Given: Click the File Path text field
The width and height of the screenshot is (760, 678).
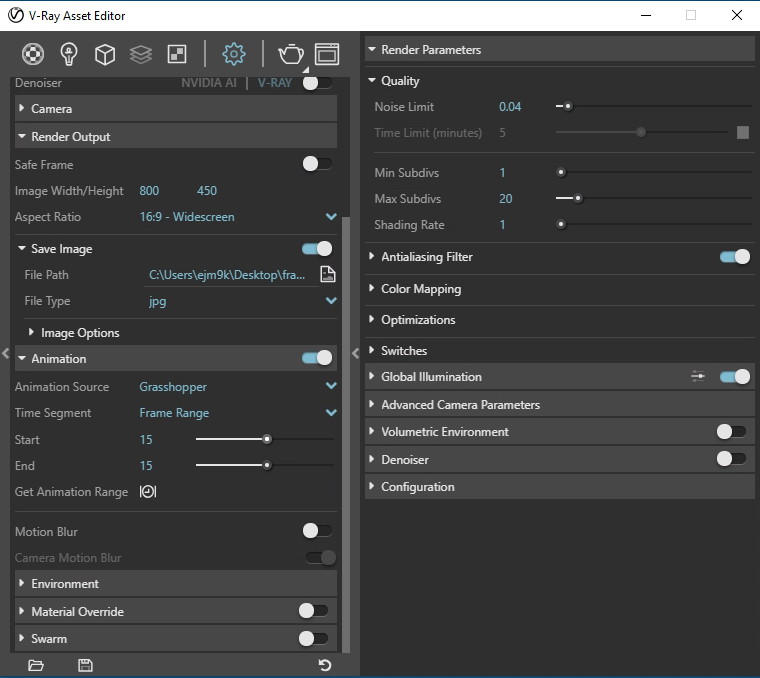Looking at the screenshot, I should 231,275.
